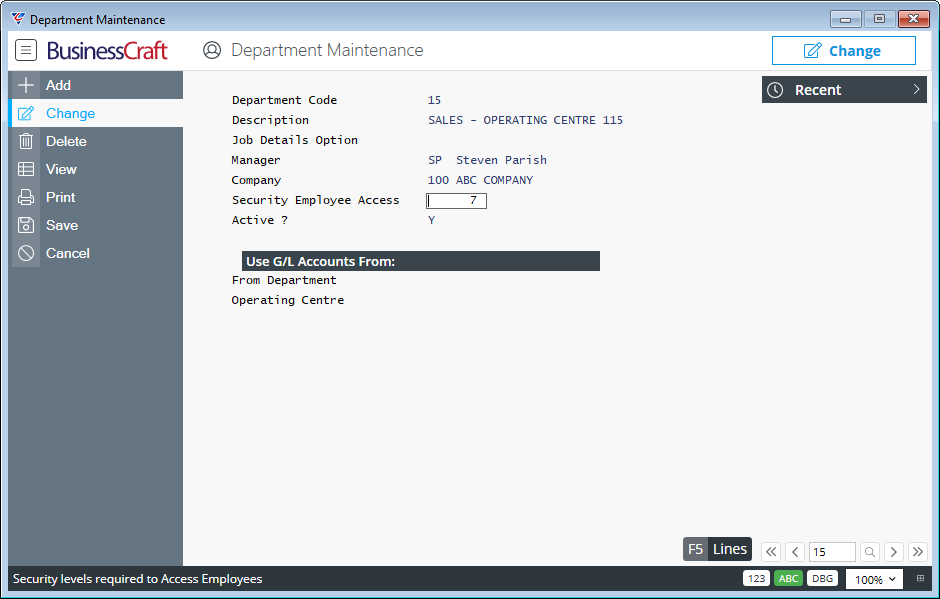Click the Use G/L Accounts From heading

(x=421, y=261)
